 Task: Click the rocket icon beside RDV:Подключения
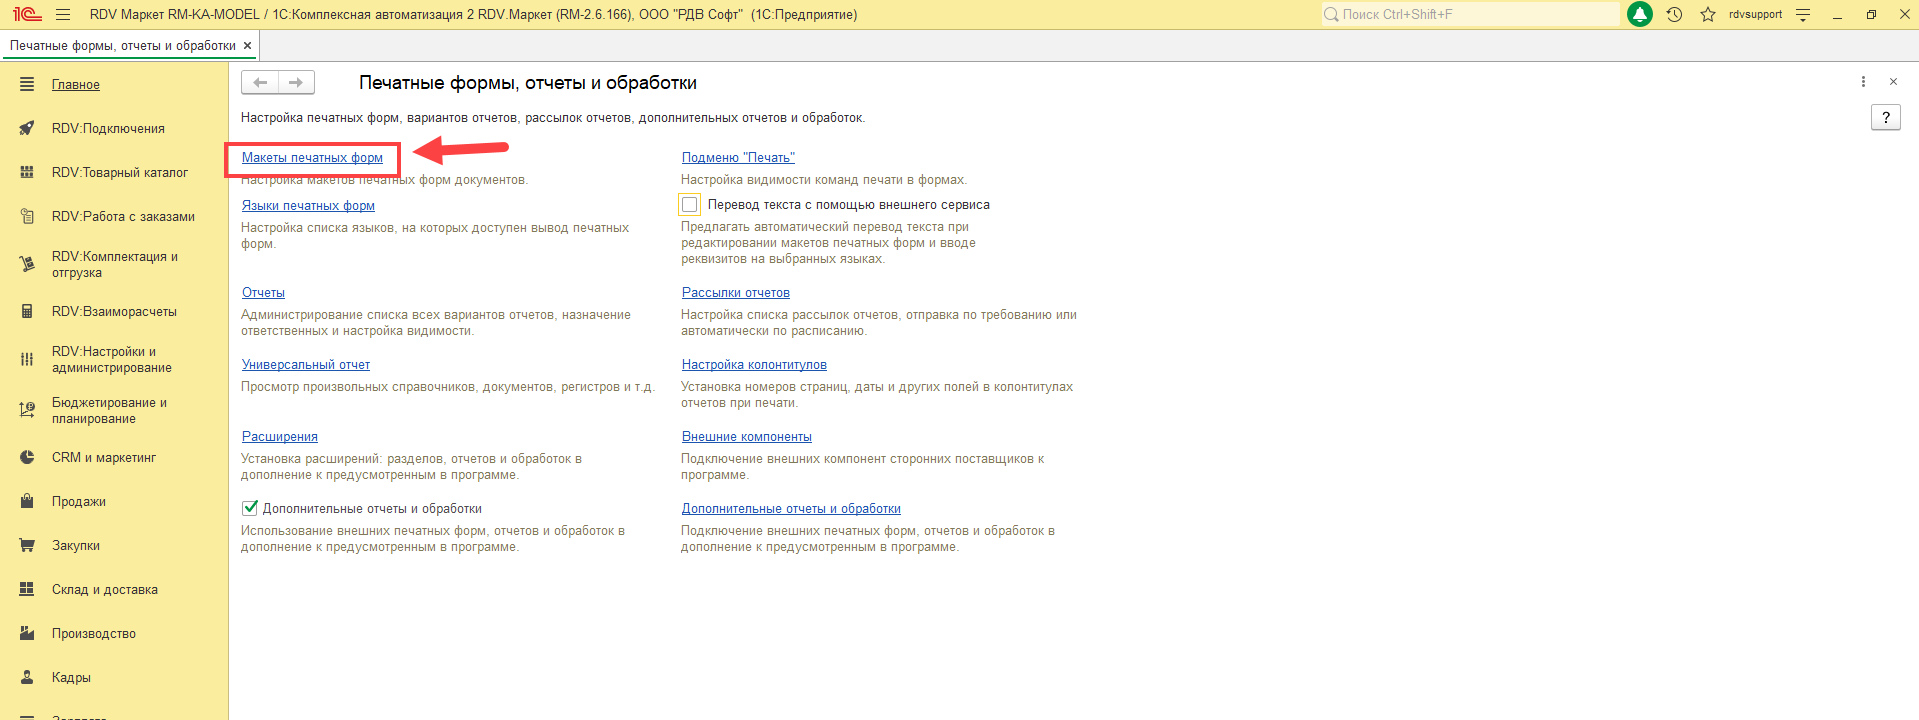[x=27, y=128]
